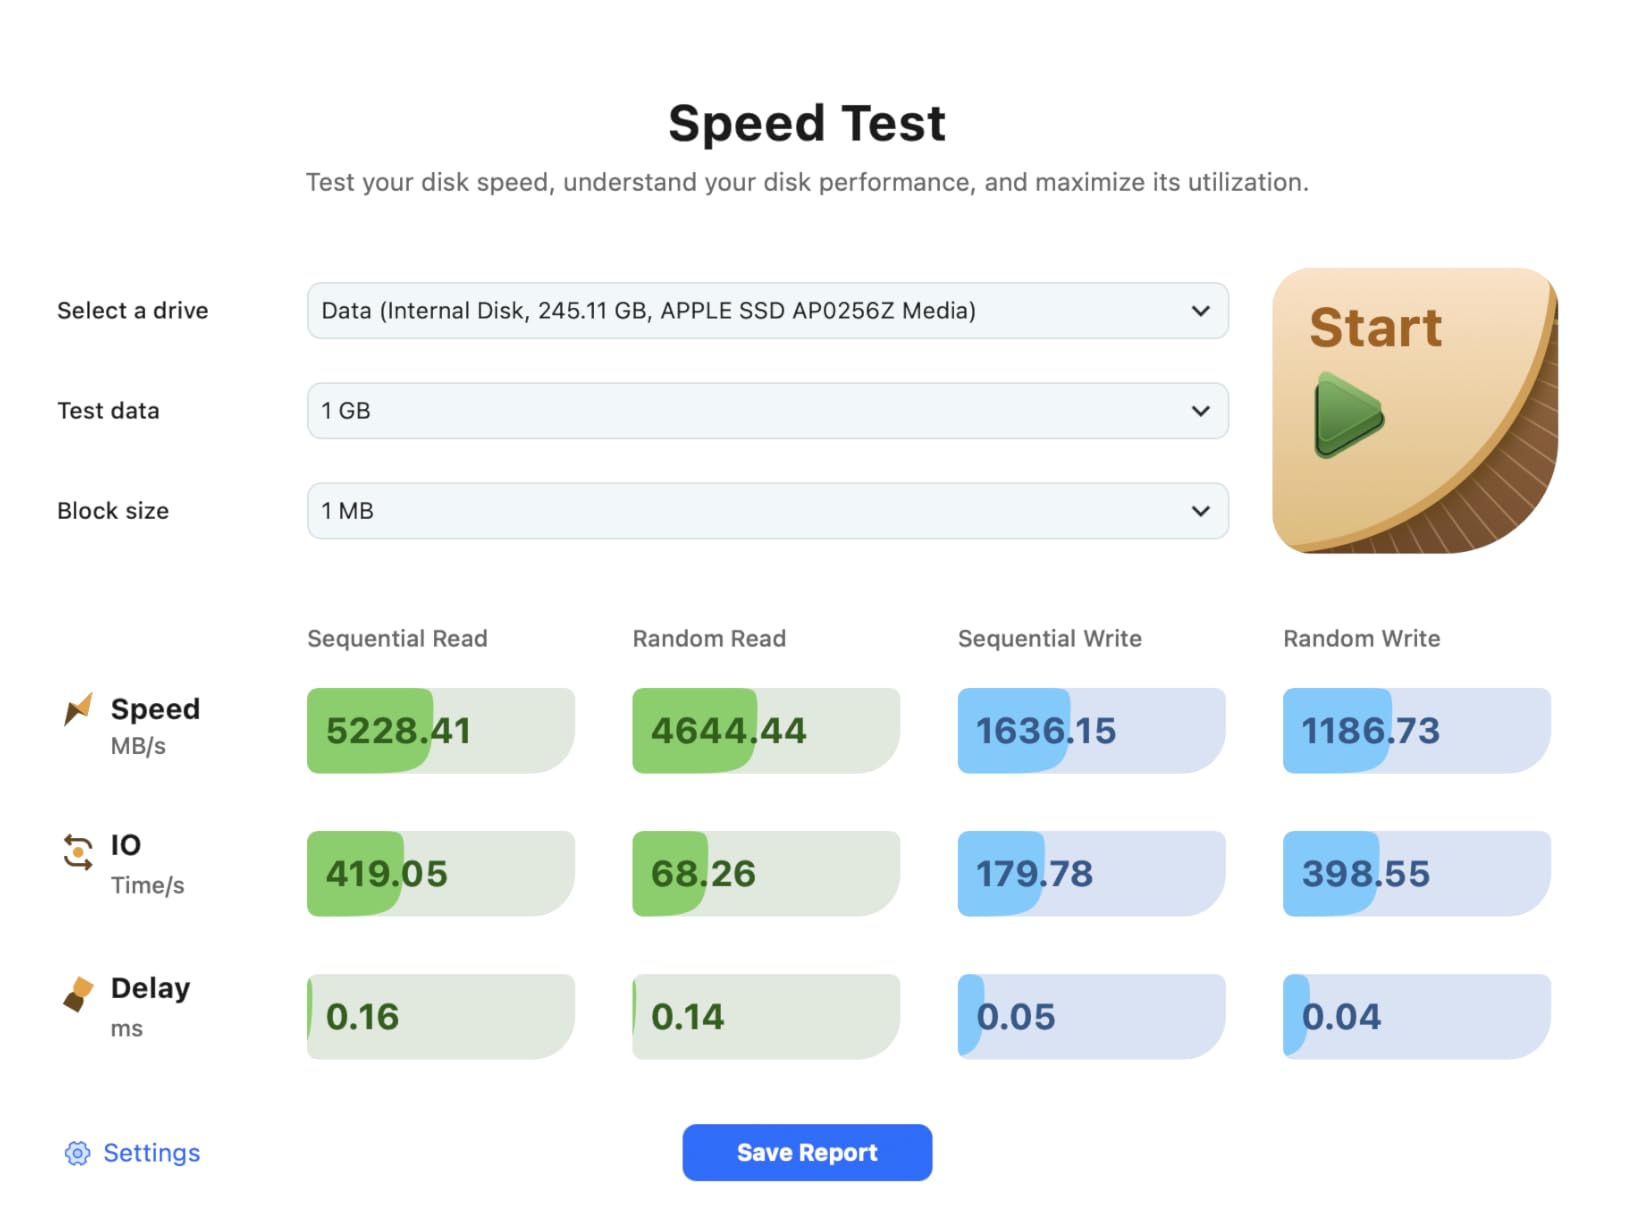Open the Block size 1 MB dropdown
Viewport: 1625px width, 1230px height.
767,511
